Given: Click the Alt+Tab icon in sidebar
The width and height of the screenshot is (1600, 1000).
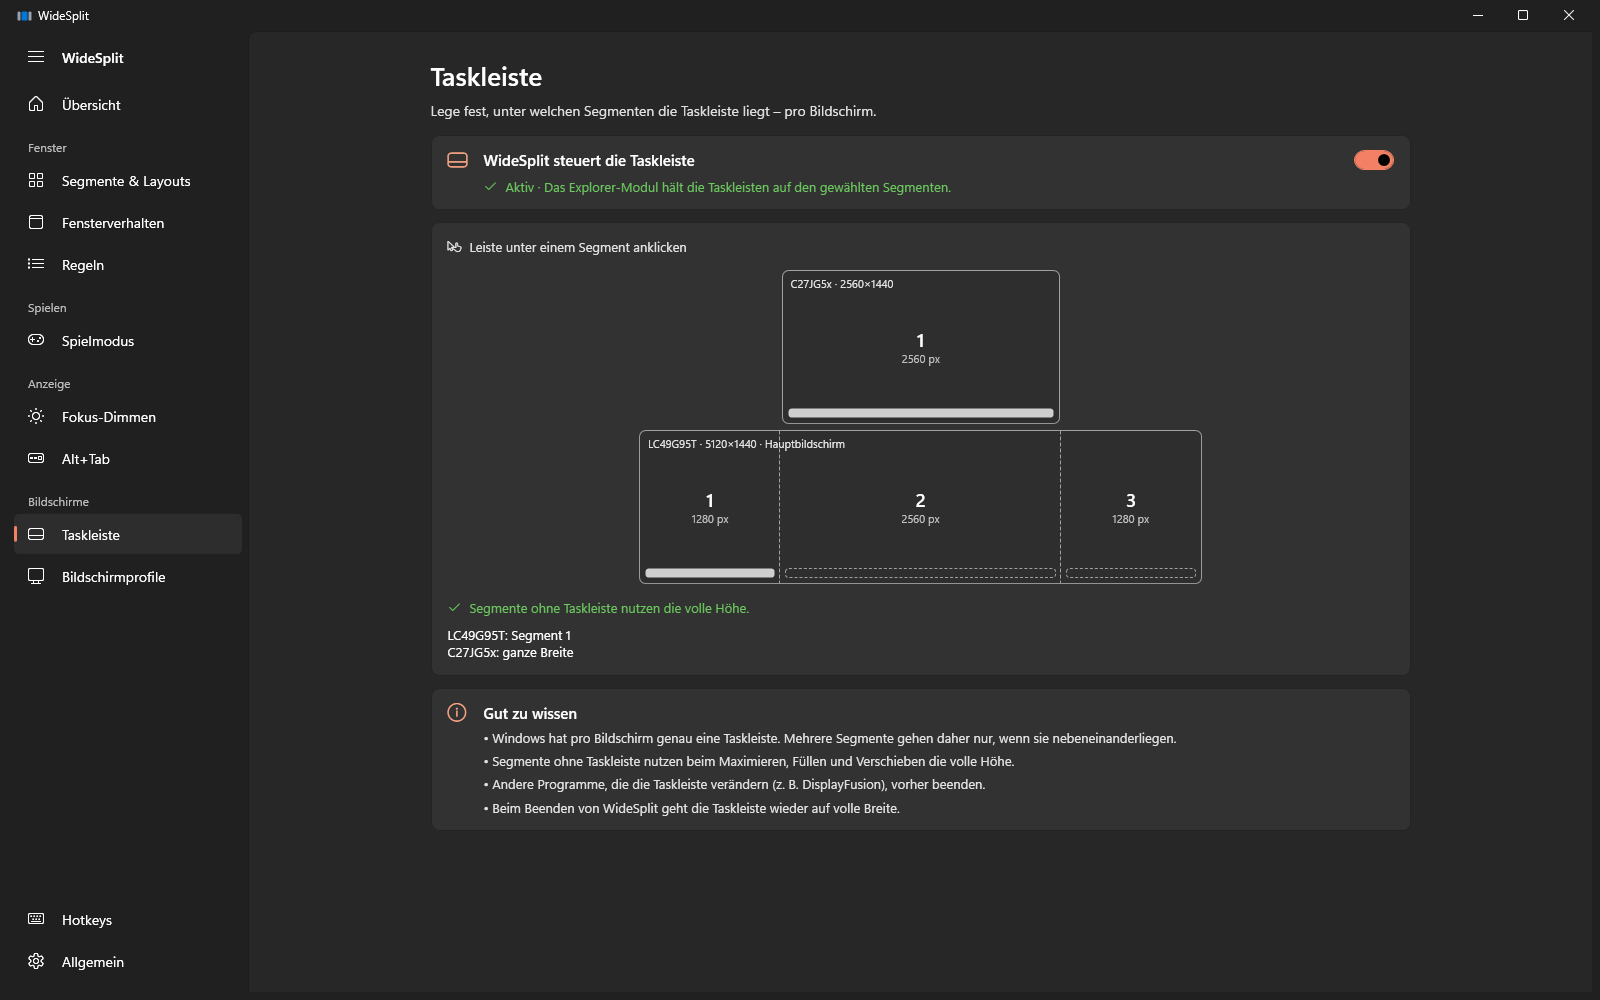Looking at the screenshot, I should pyautogui.click(x=36, y=458).
